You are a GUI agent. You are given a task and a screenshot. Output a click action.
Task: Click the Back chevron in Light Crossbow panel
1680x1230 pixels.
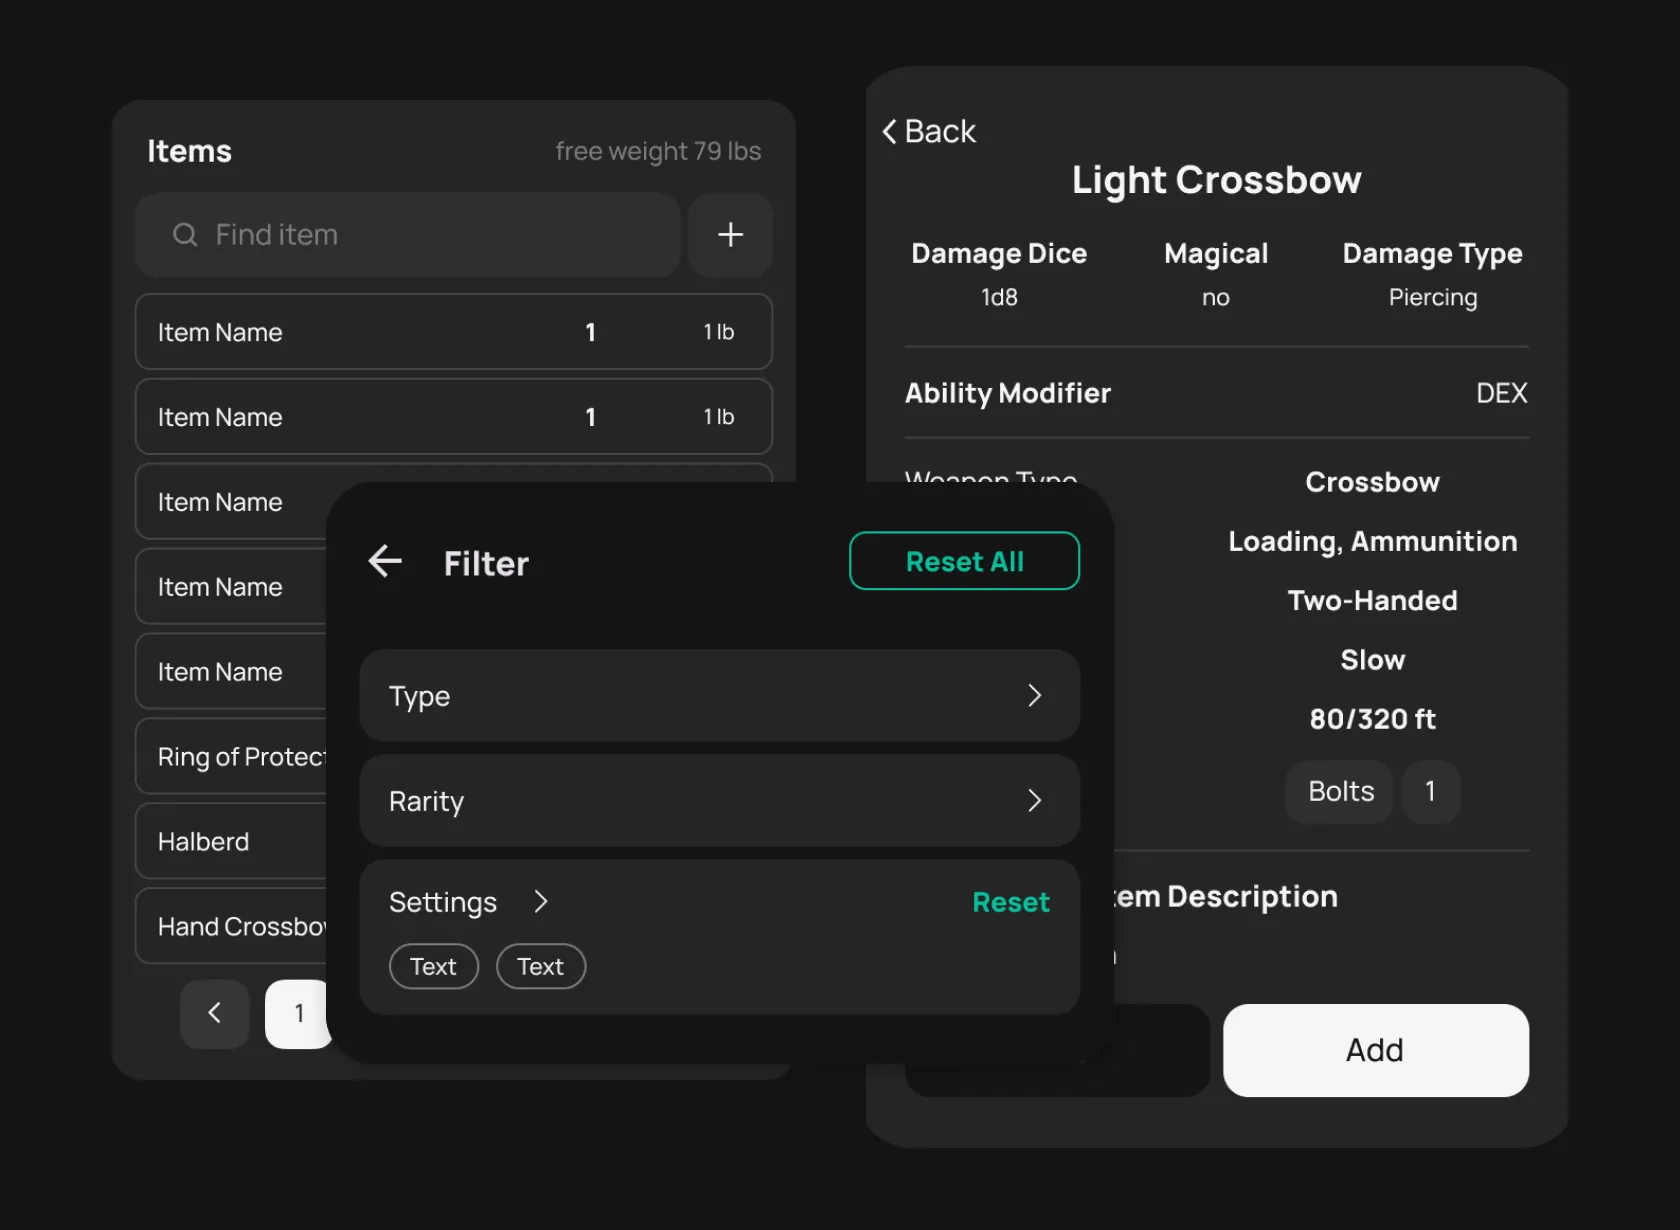click(x=889, y=131)
